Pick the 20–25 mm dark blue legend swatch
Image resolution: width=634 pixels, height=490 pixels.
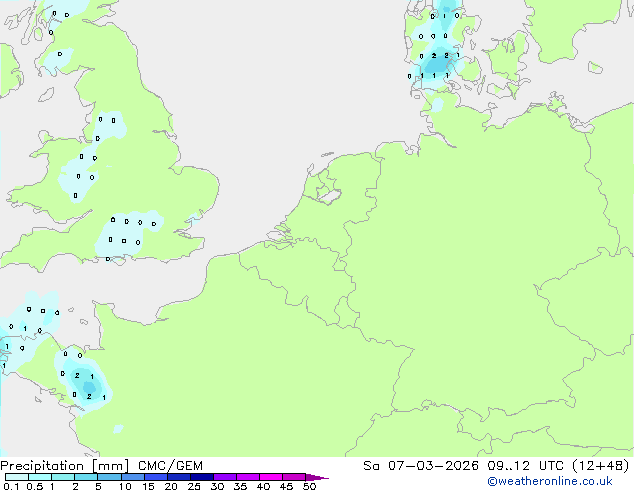click(x=179, y=477)
